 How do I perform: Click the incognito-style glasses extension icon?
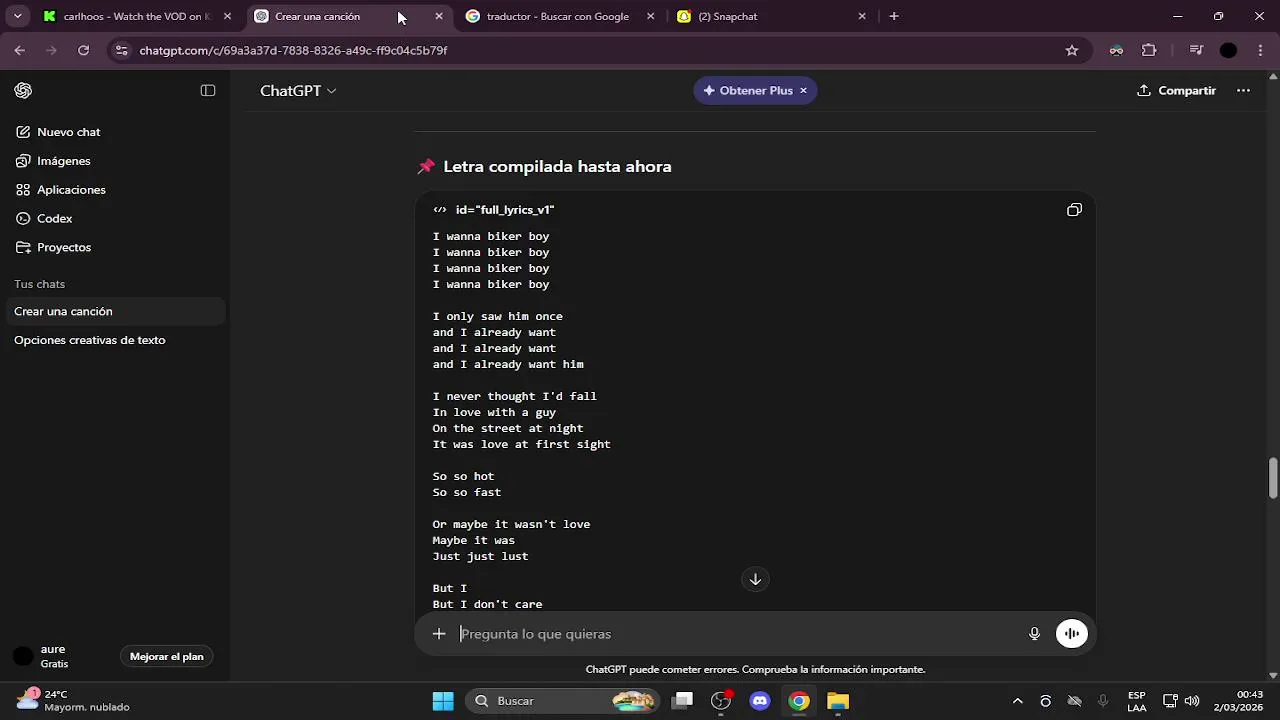[1116, 50]
